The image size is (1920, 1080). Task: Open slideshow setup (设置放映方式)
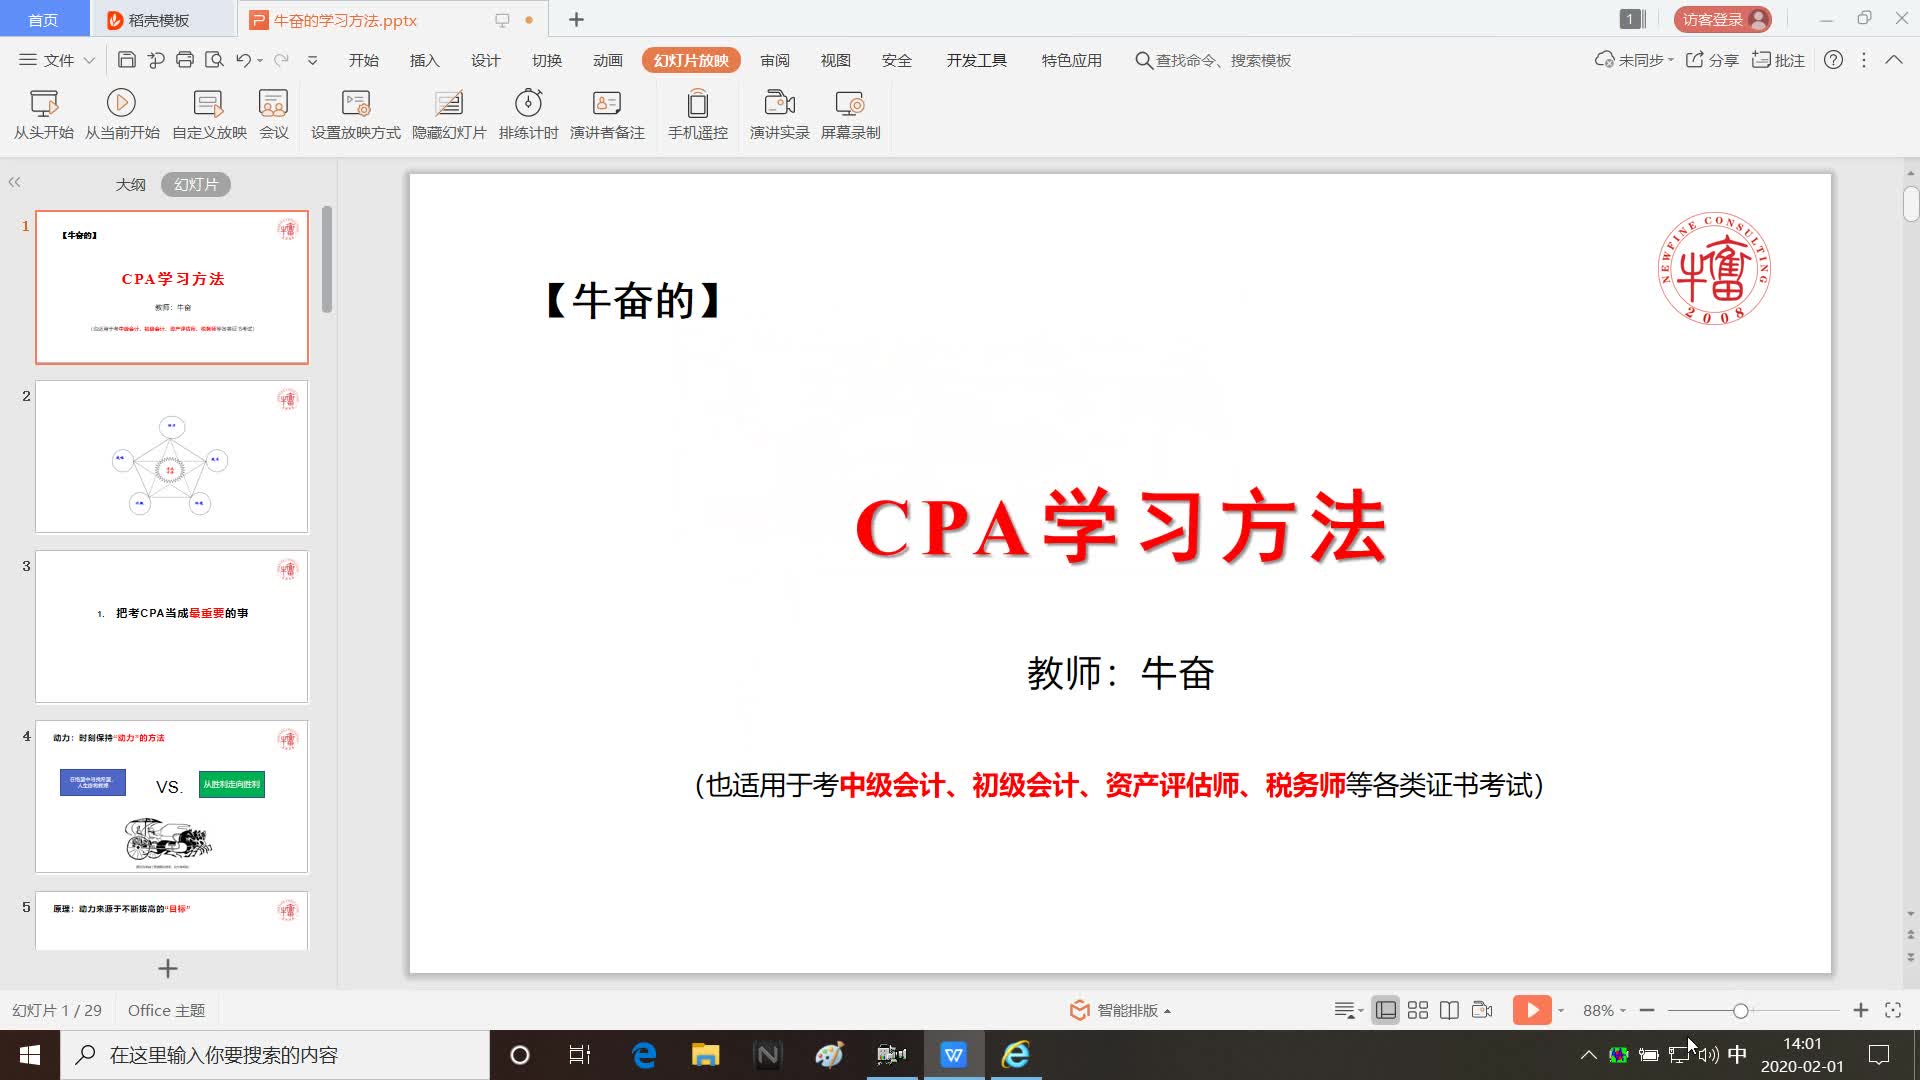click(355, 115)
